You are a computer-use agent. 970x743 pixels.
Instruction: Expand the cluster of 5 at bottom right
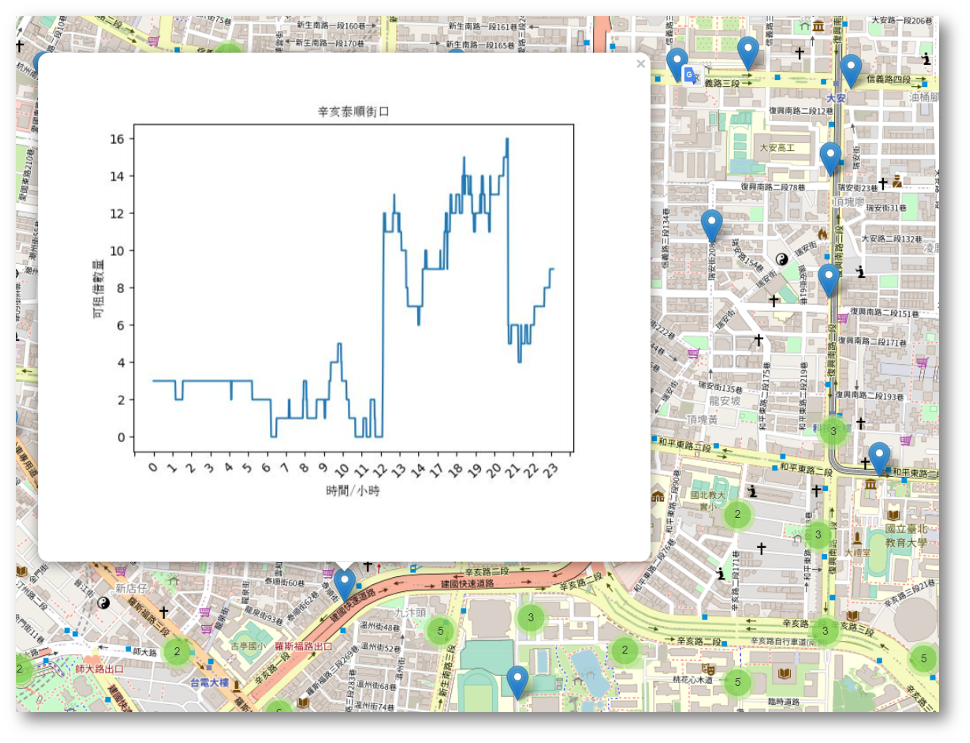[922, 658]
